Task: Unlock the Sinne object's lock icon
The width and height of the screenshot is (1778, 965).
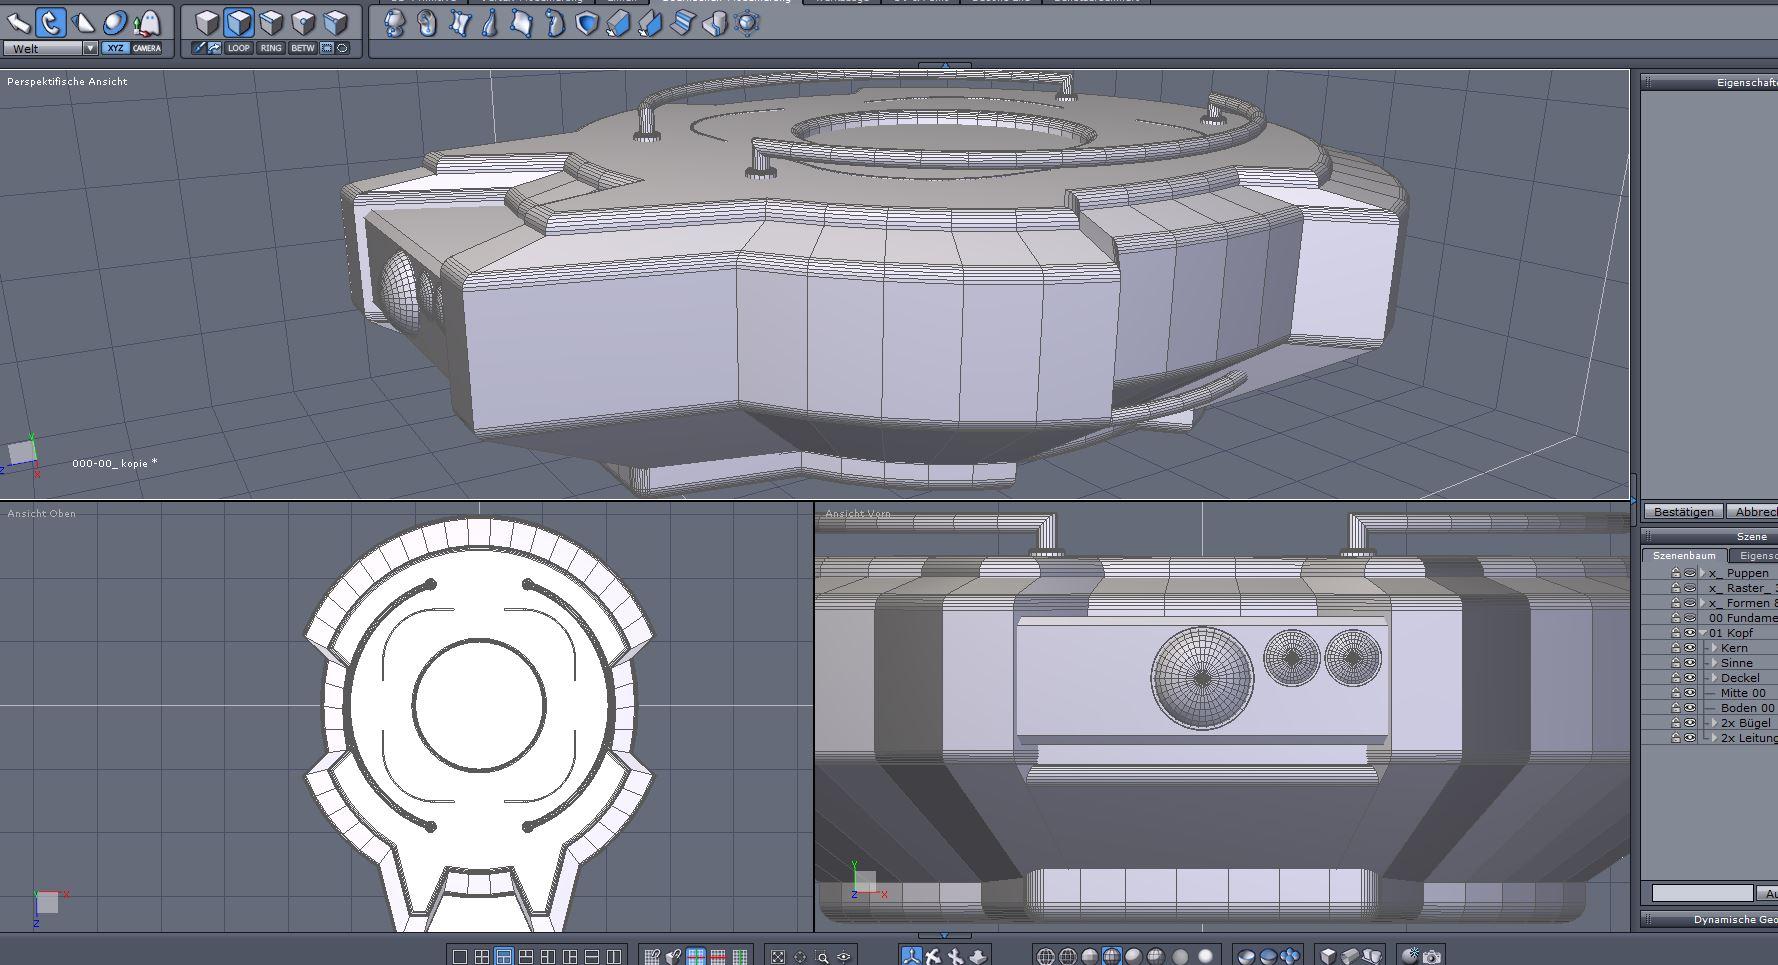Action: tap(1675, 663)
